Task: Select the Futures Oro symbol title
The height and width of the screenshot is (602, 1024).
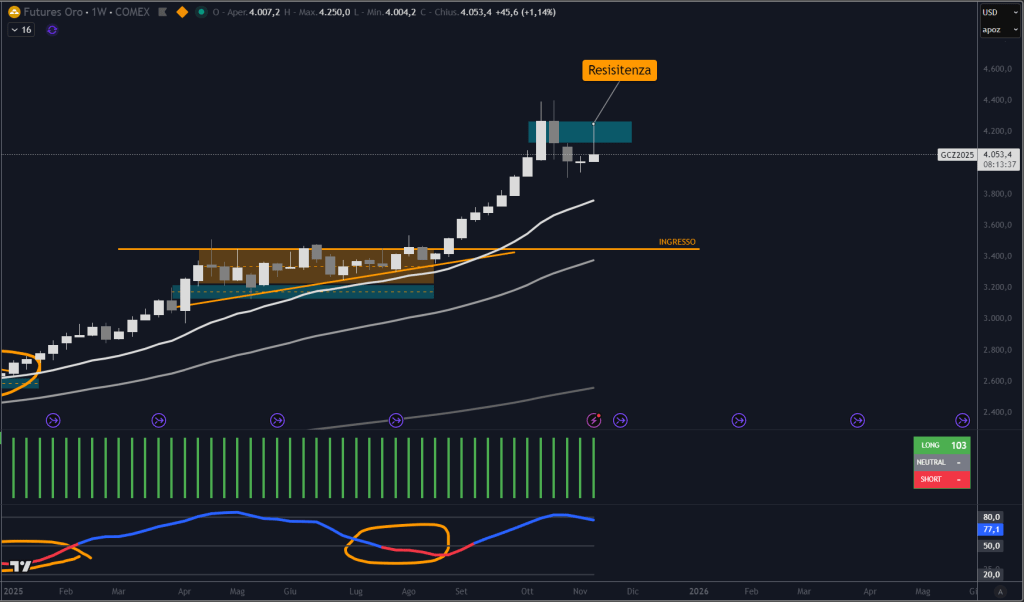Action: (x=55, y=12)
